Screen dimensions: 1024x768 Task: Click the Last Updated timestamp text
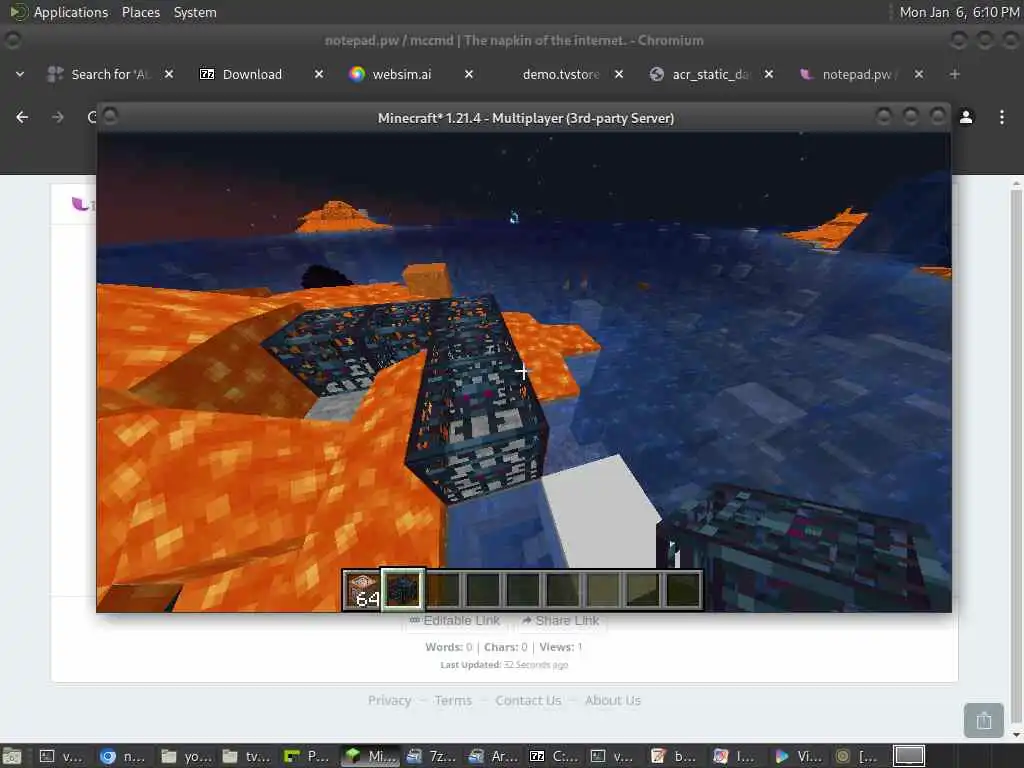(504, 665)
